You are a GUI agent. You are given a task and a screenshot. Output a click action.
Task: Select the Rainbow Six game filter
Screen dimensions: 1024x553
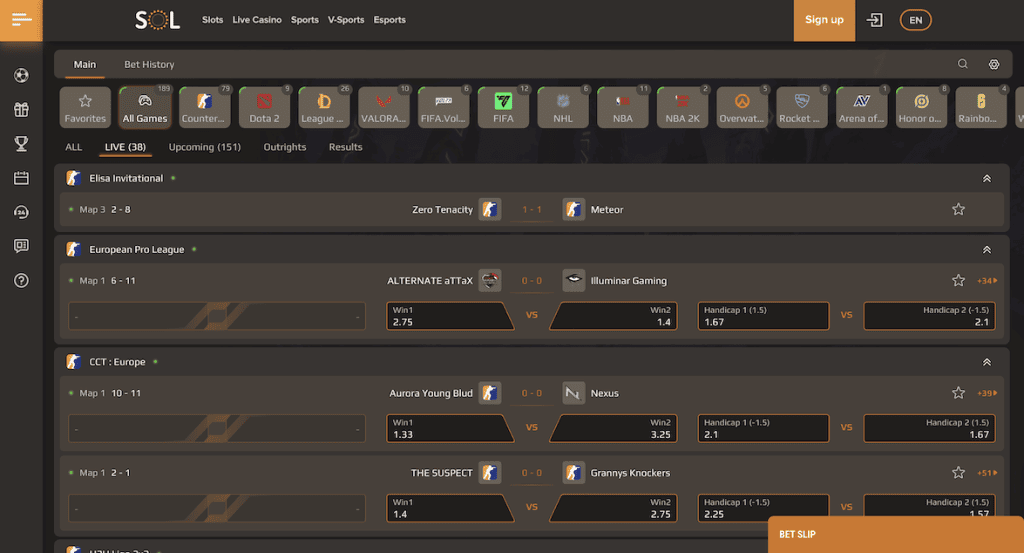coord(982,107)
